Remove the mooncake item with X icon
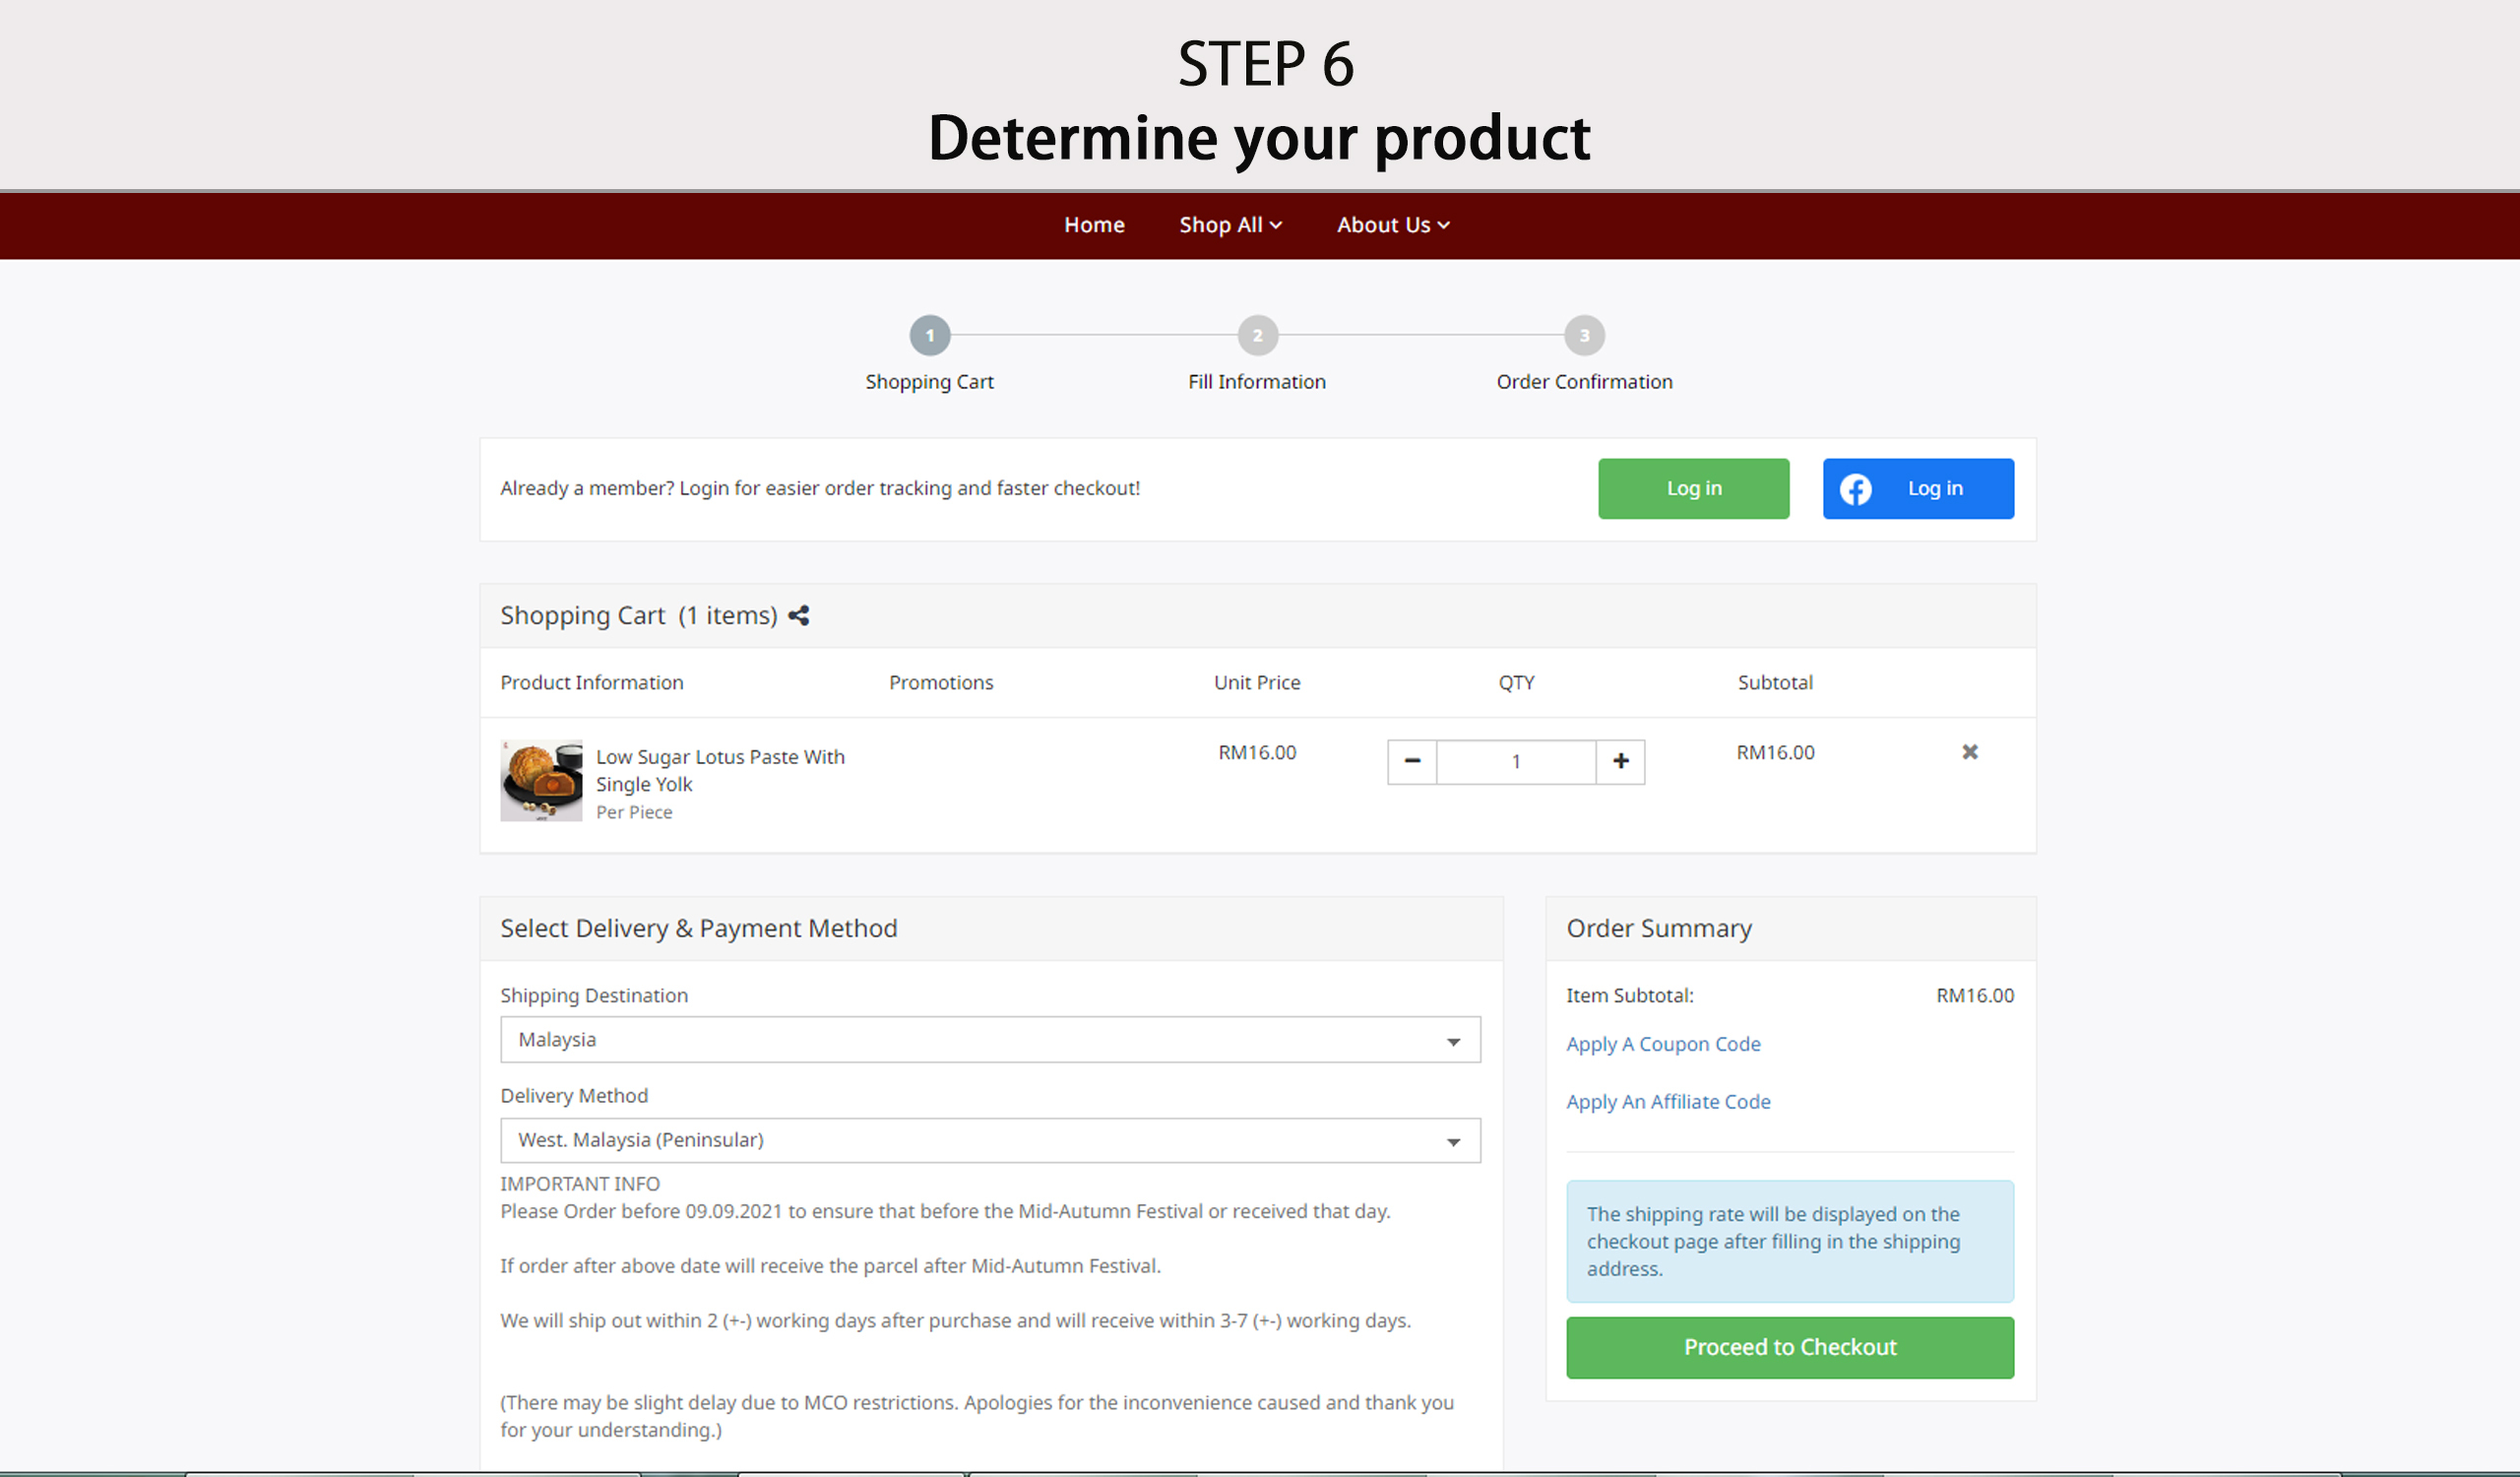The height and width of the screenshot is (1477, 2520). tap(1969, 752)
